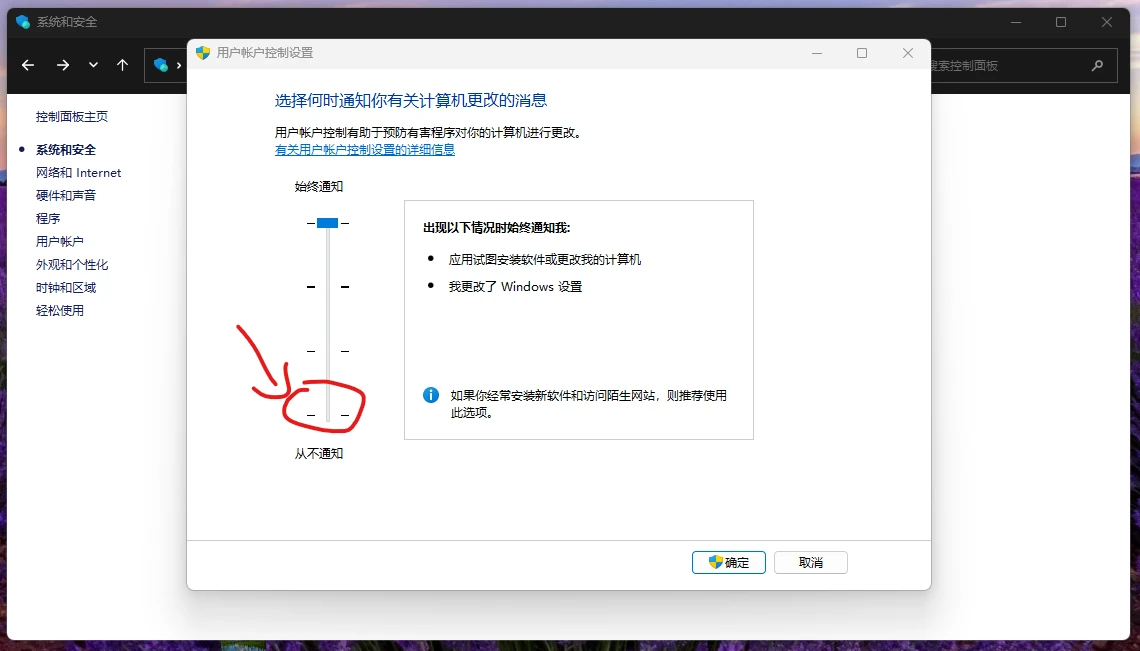Image resolution: width=1140 pixels, height=651 pixels.
Task: Click the UAC shield icon in dialog title
Action: pyautogui.click(x=203, y=53)
